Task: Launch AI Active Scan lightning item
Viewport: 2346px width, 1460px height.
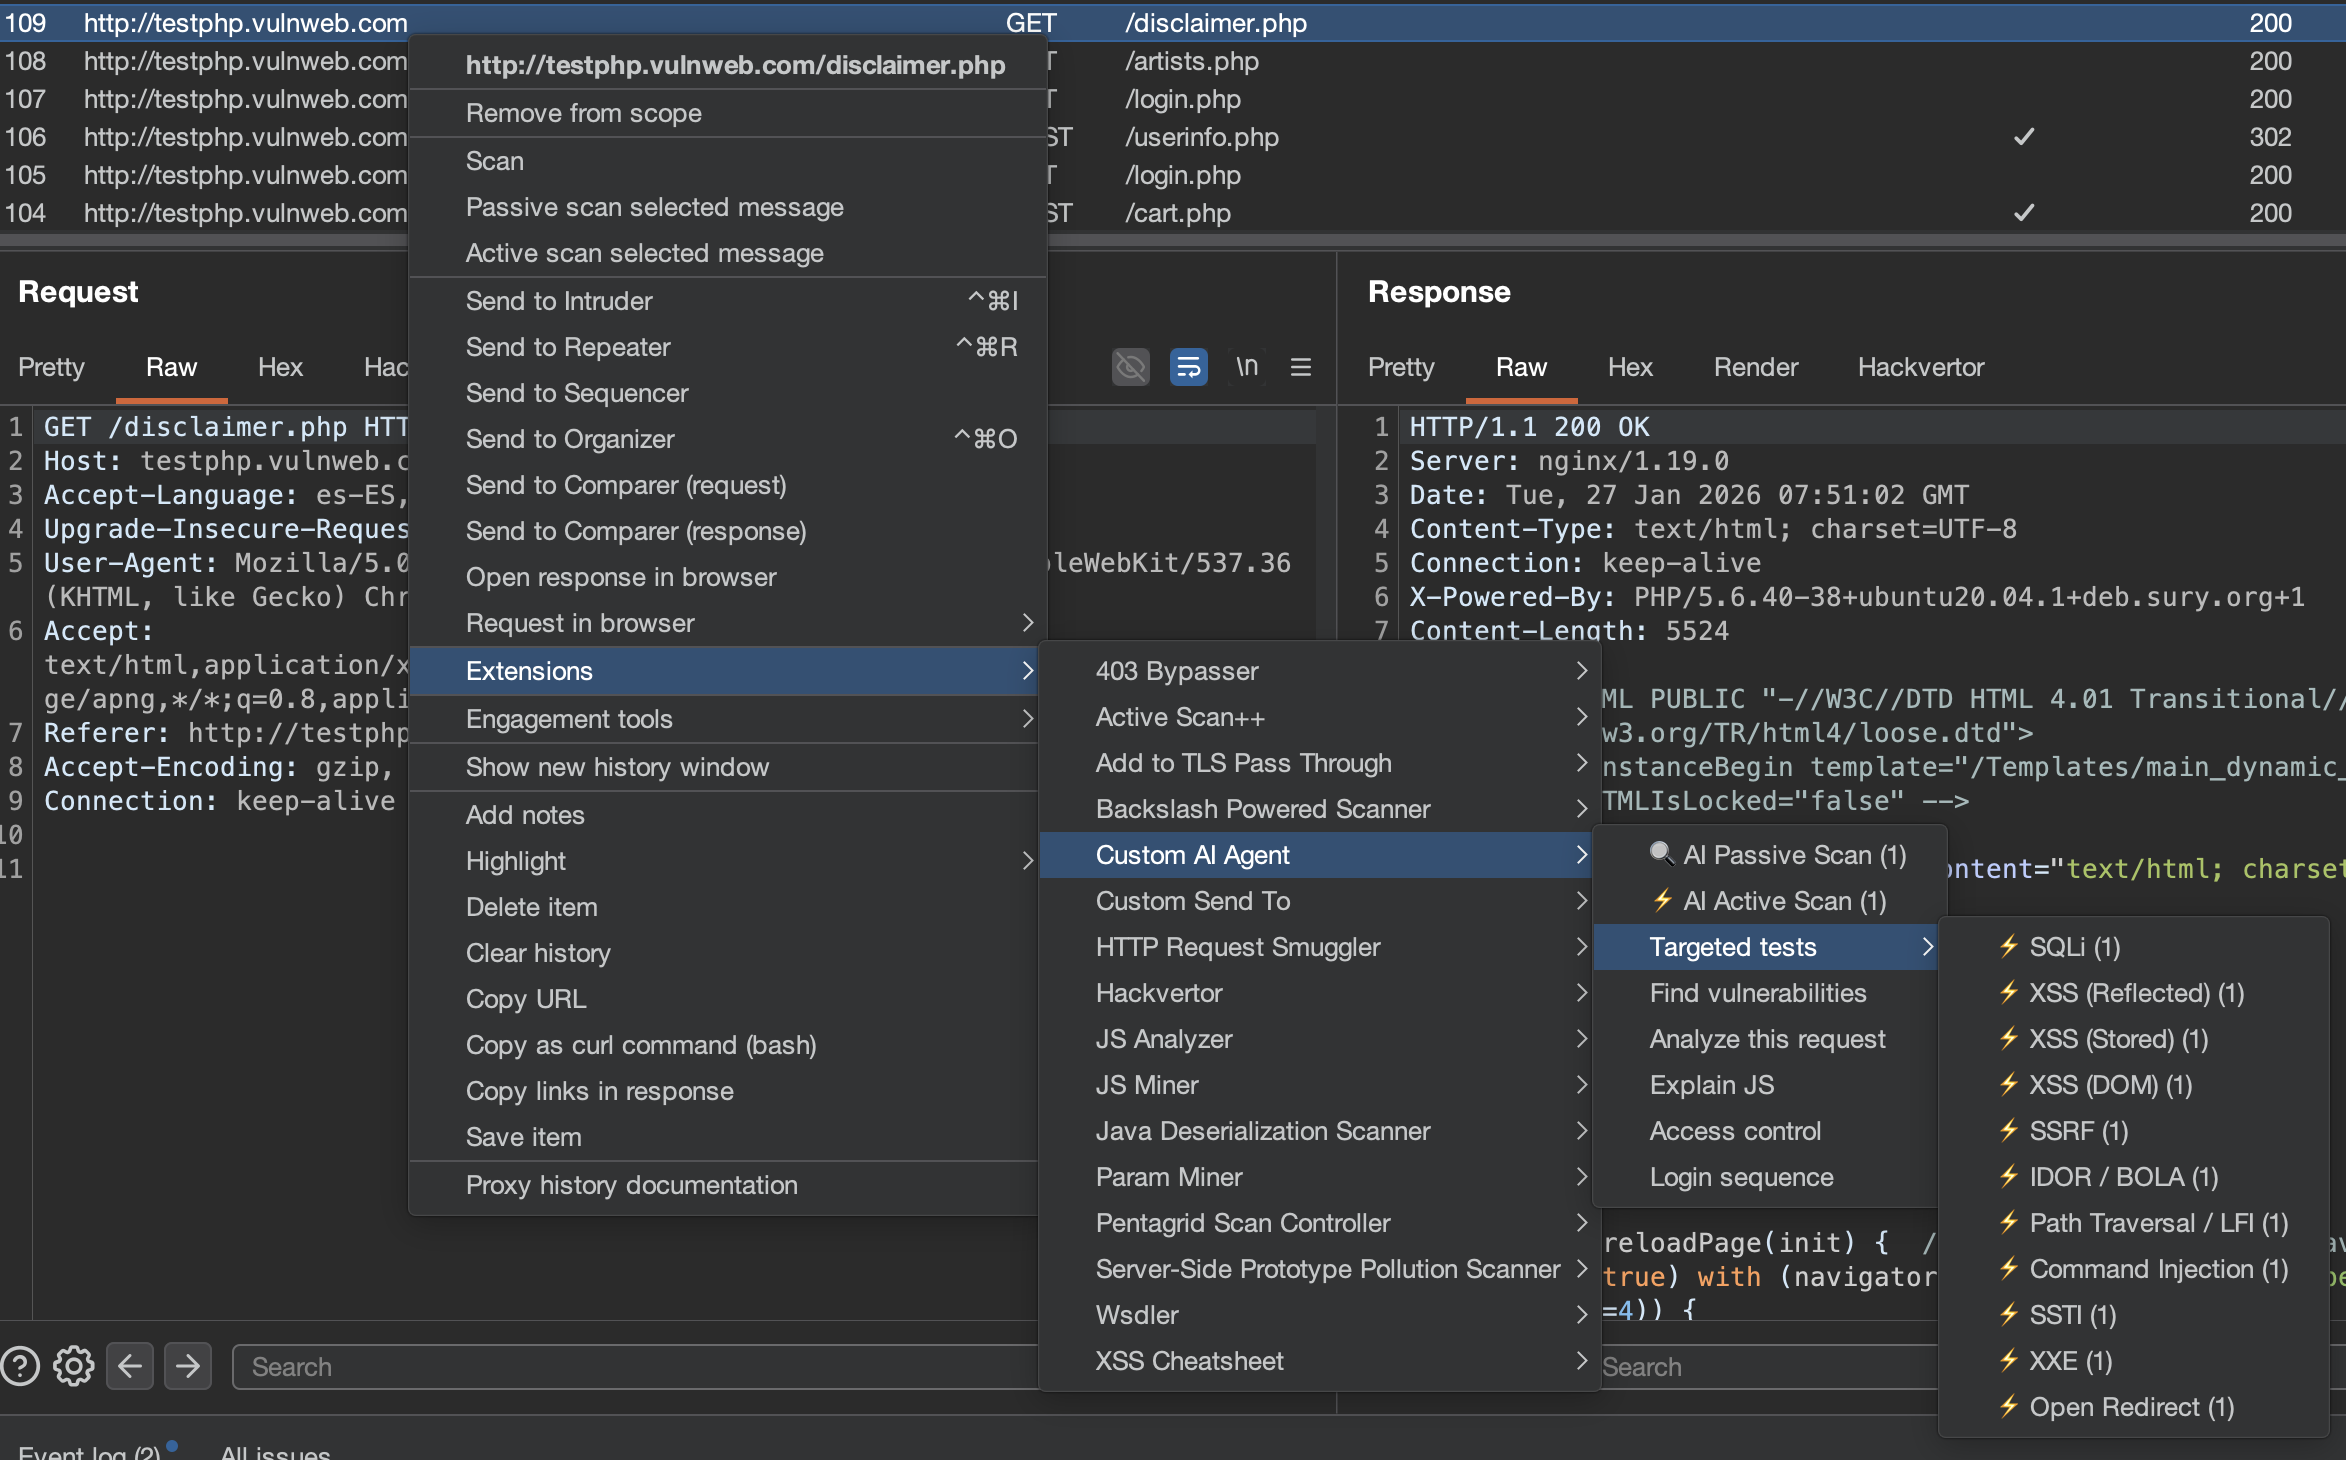Action: coord(1770,901)
